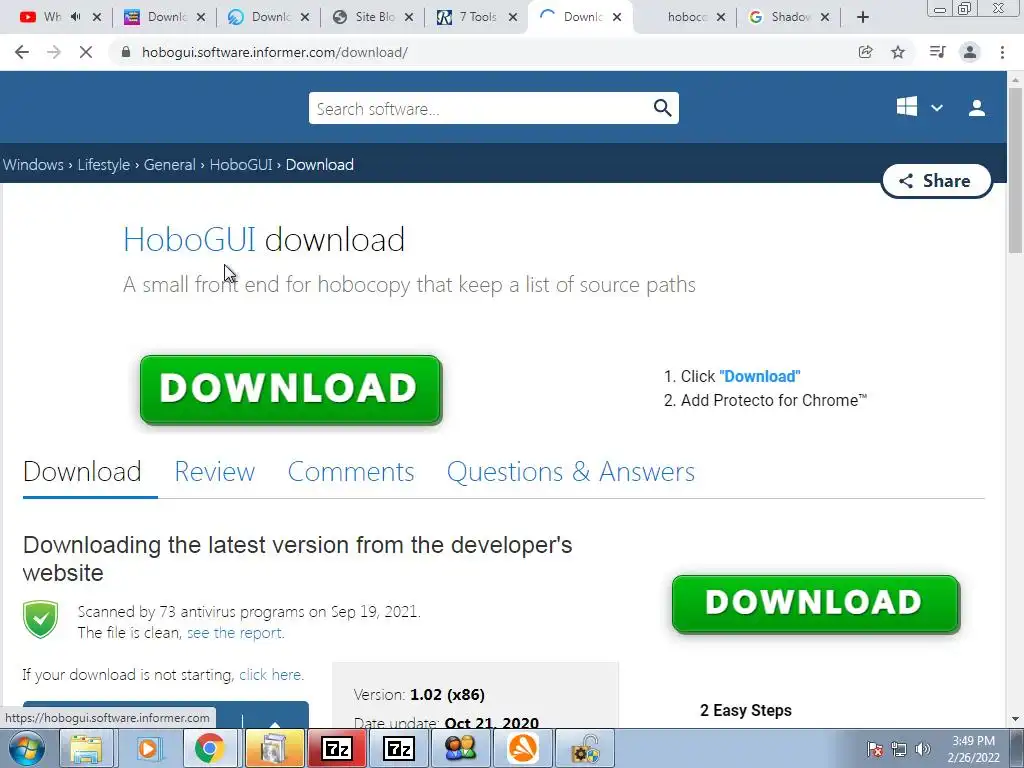The height and width of the screenshot is (768, 1024).
Task: Open the Chrome profile avatar
Action: pos(970,52)
